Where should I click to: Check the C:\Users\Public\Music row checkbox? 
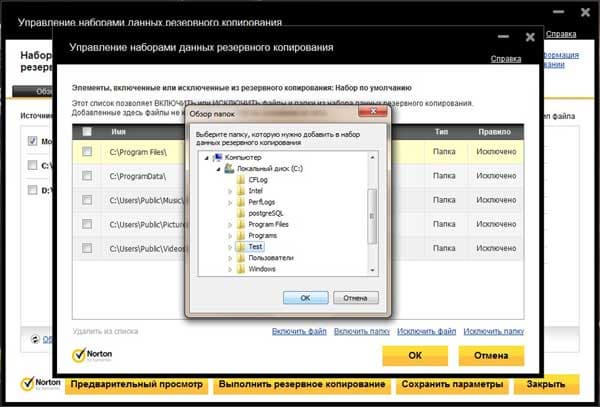click(87, 200)
